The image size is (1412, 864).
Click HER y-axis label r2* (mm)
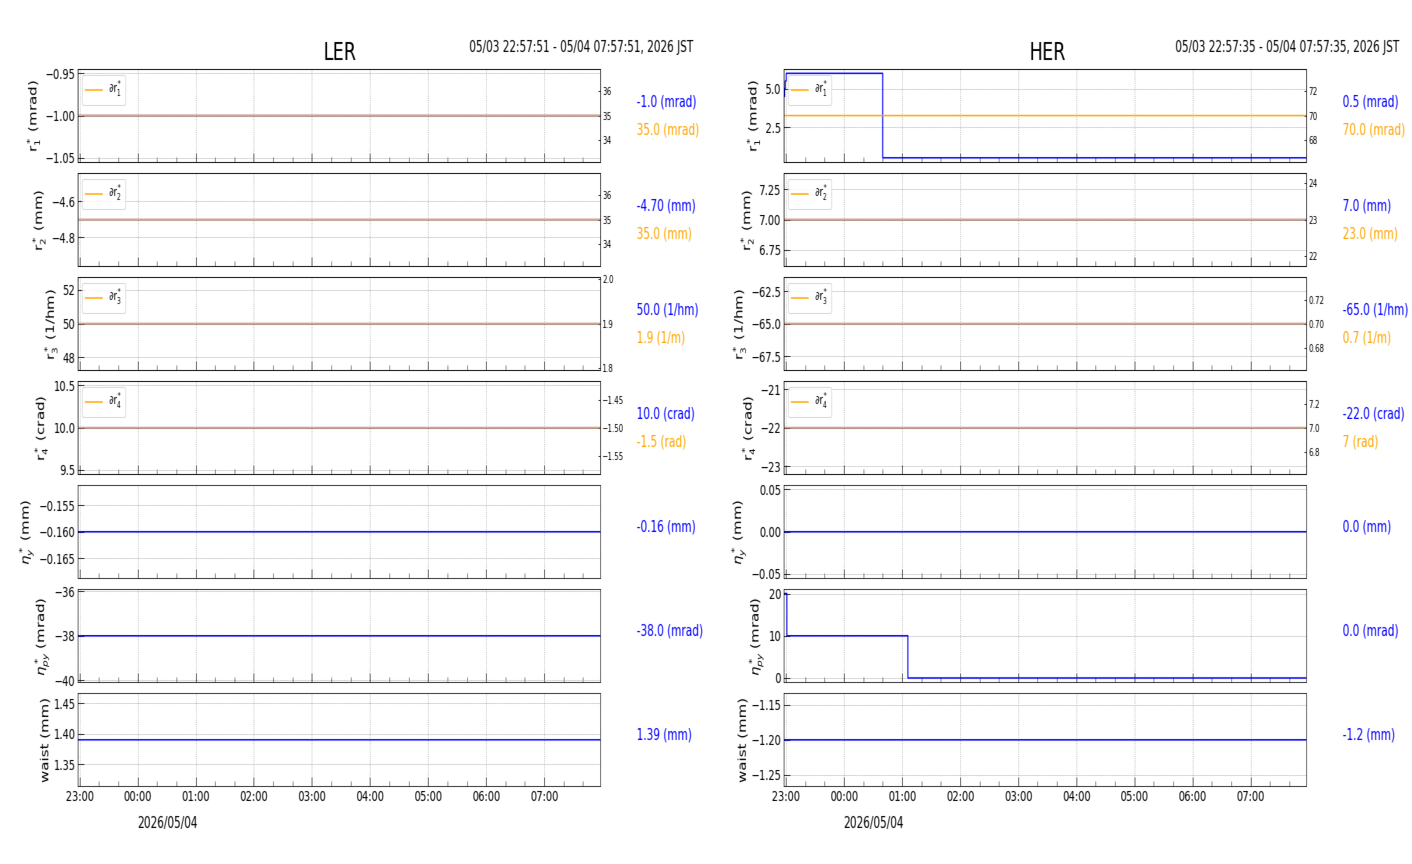(x=746, y=220)
